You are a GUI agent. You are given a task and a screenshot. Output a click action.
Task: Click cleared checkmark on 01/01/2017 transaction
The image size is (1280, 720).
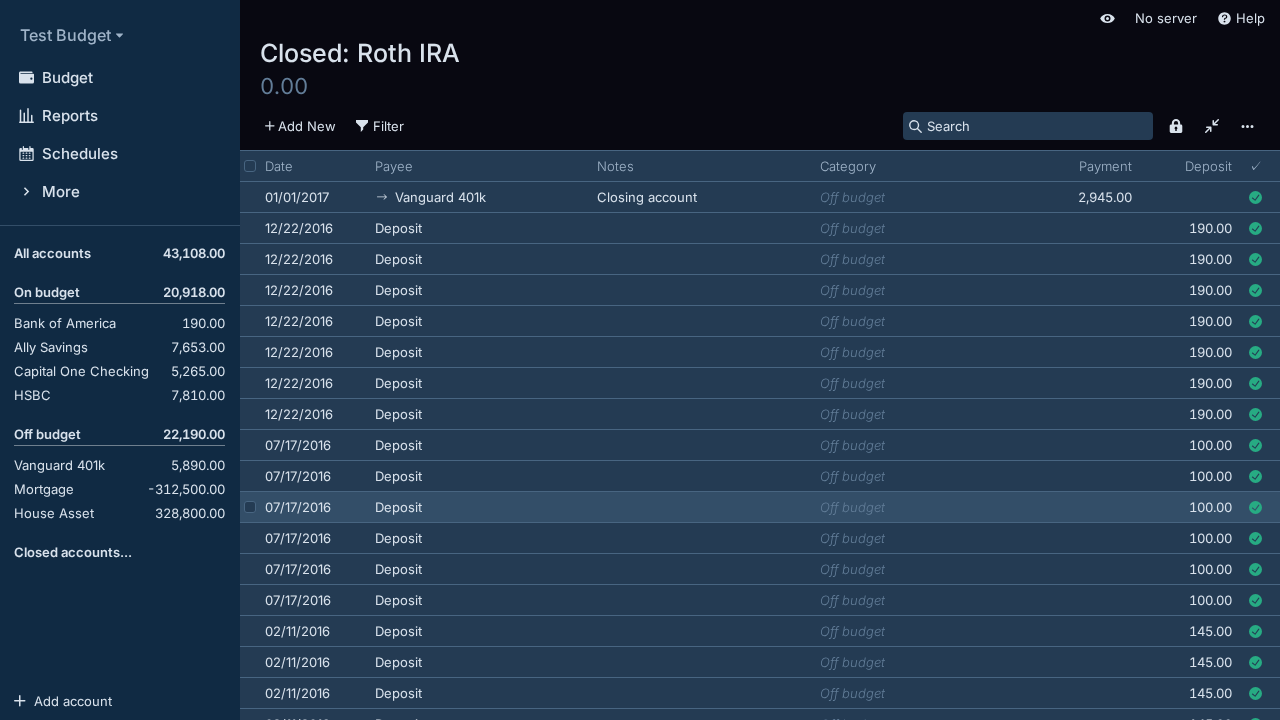(x=1255, y=198)
